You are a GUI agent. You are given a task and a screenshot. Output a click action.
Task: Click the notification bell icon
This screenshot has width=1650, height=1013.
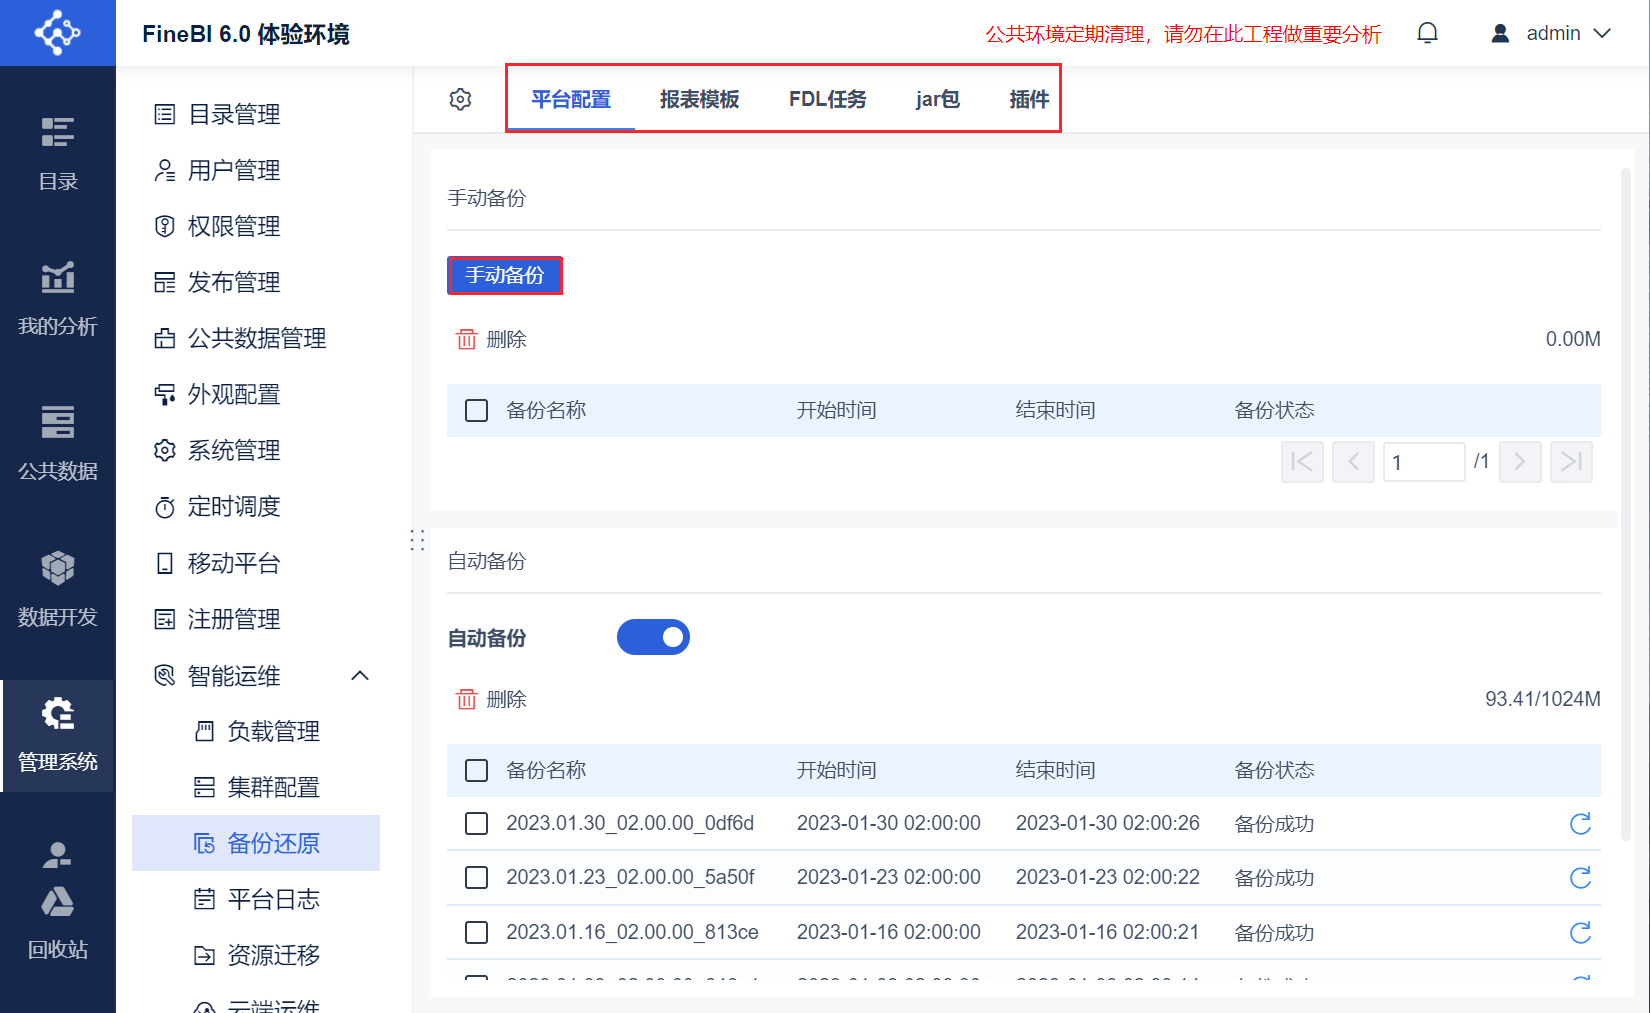click(1427, 33)
